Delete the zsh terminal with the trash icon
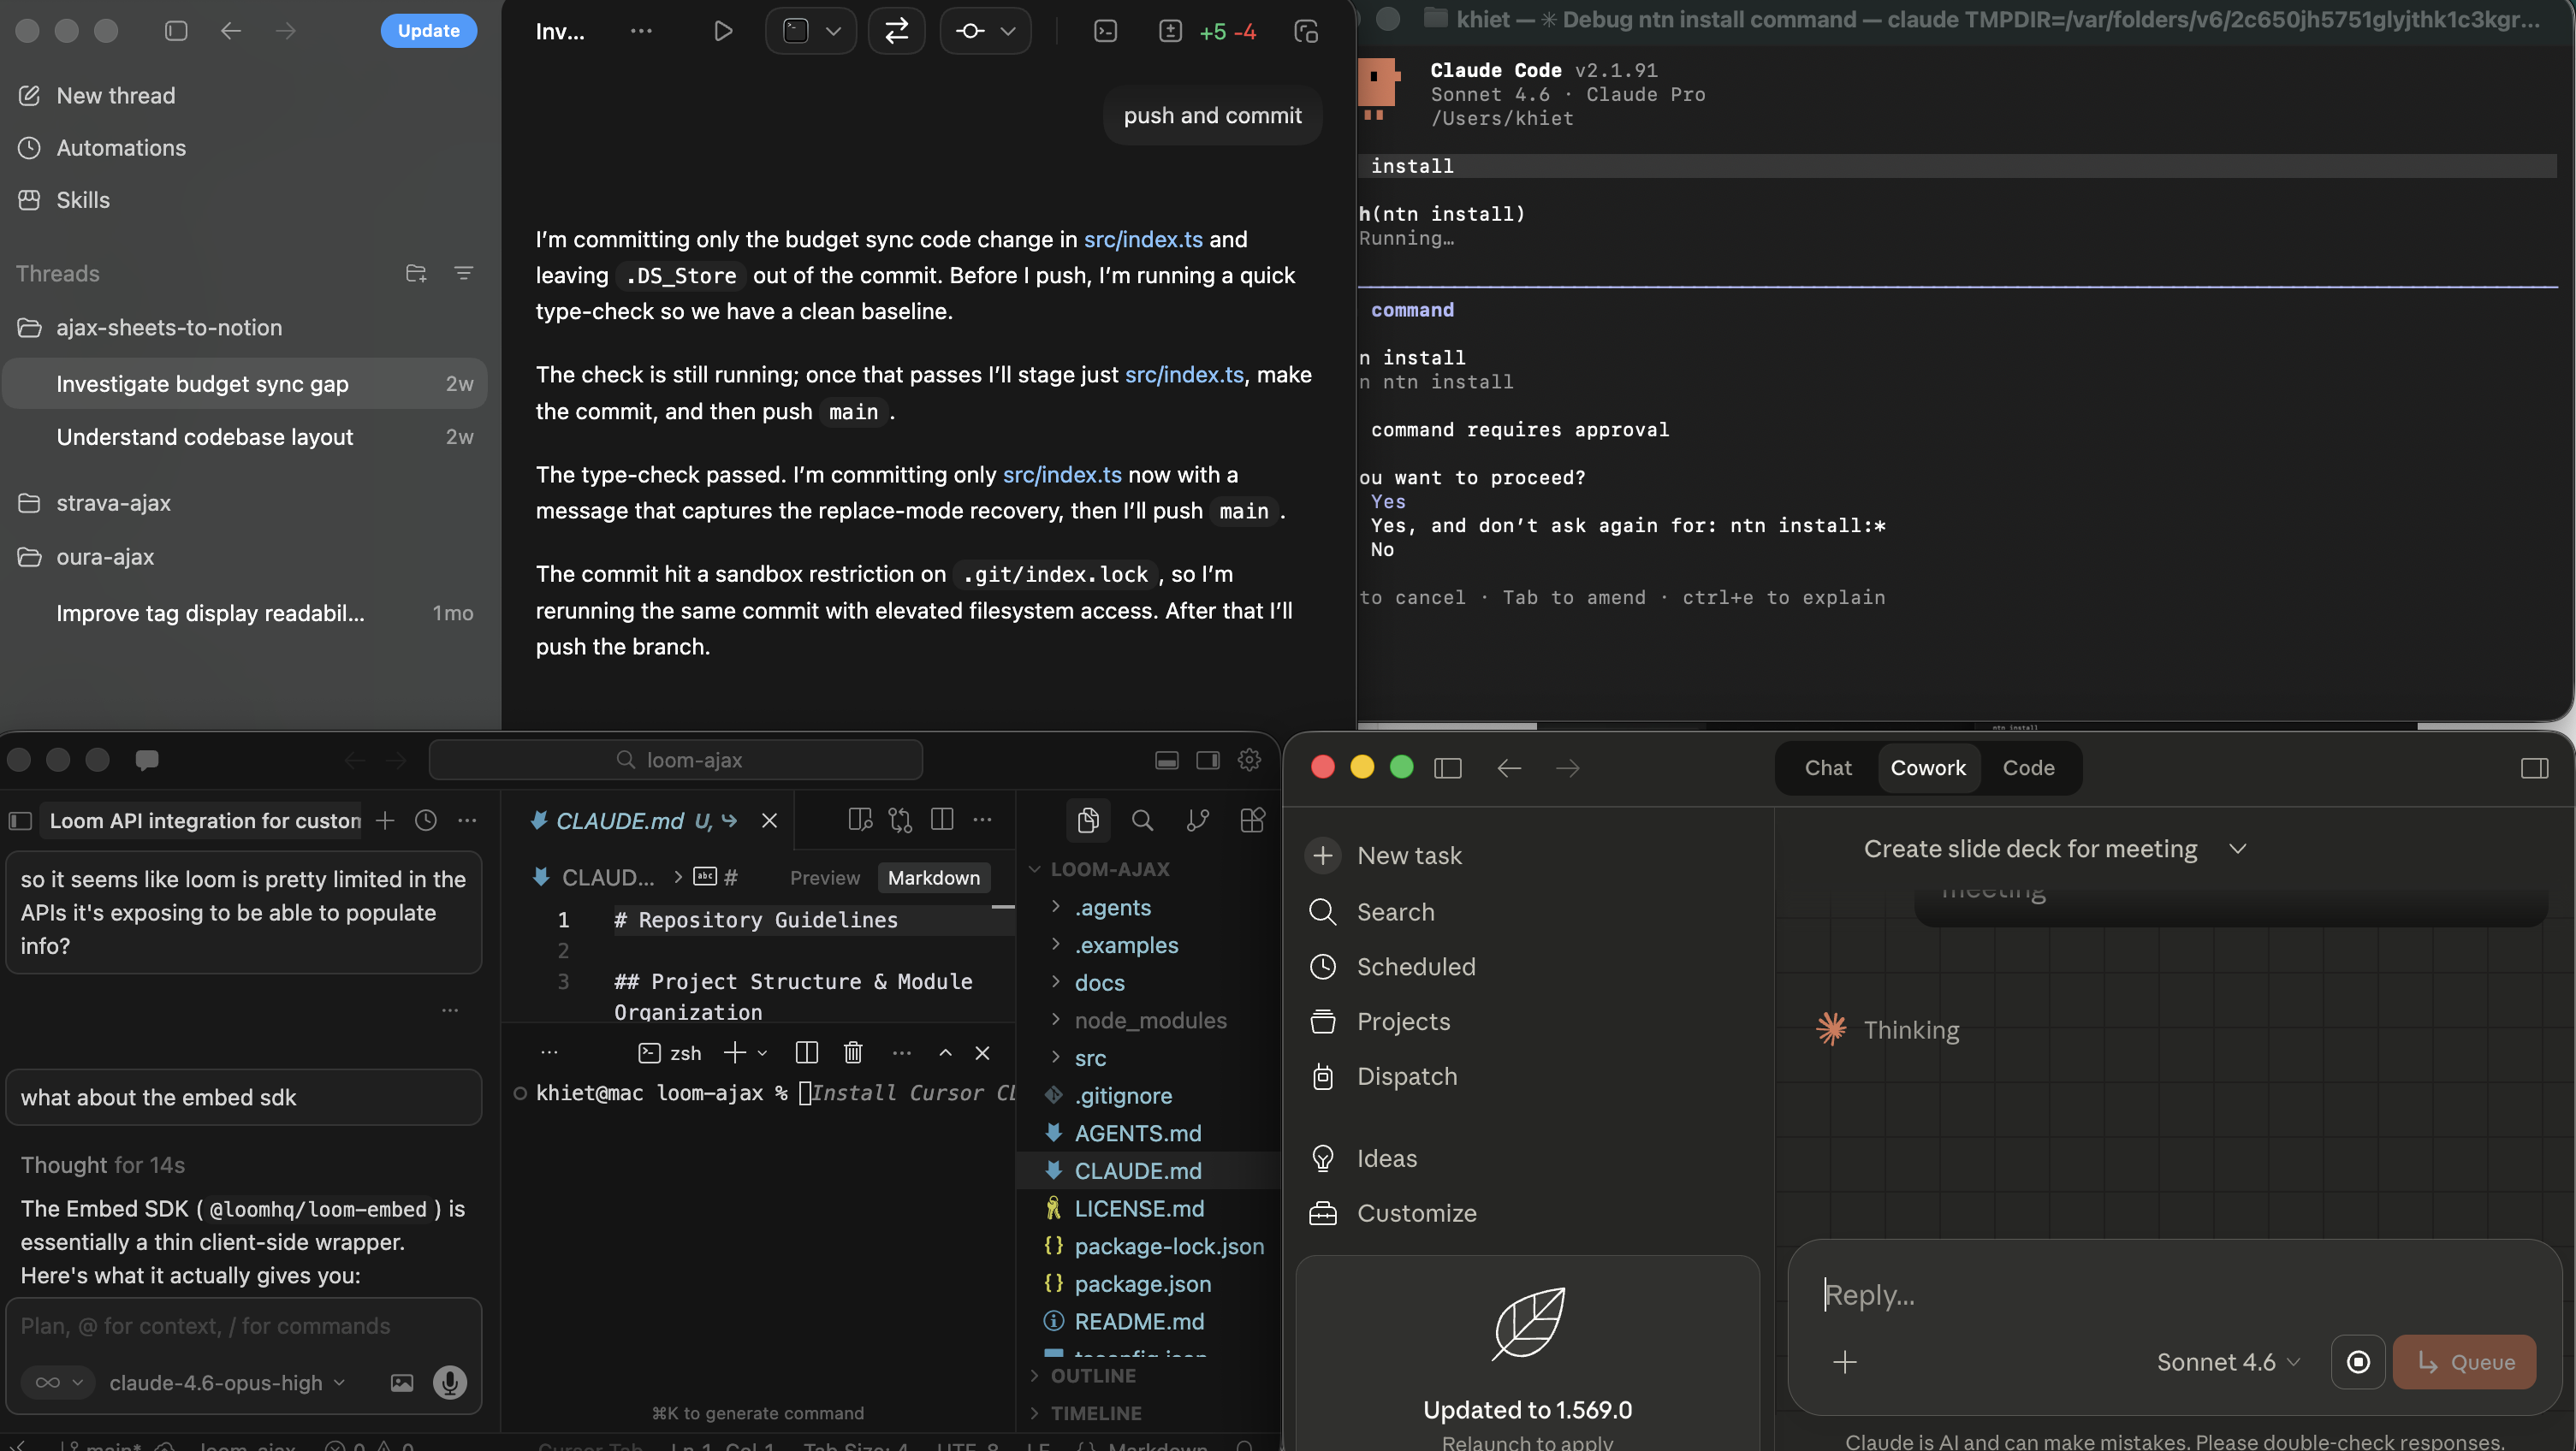 (x=852, y=1052)
